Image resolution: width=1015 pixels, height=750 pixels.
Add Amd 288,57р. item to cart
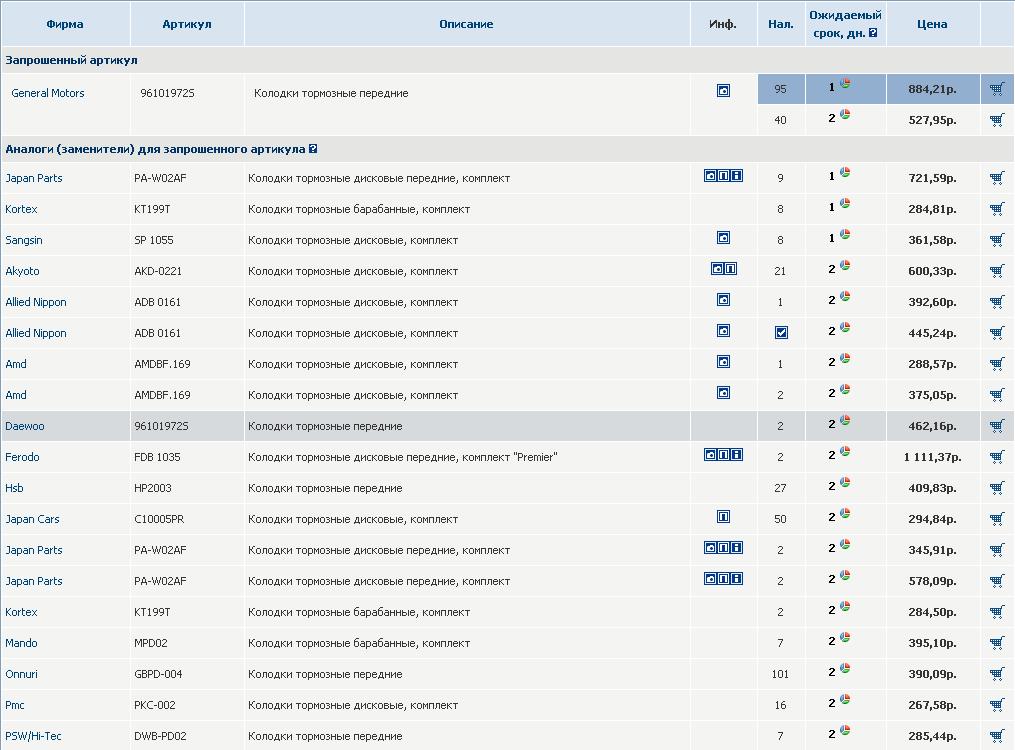[x=997, y=364]
